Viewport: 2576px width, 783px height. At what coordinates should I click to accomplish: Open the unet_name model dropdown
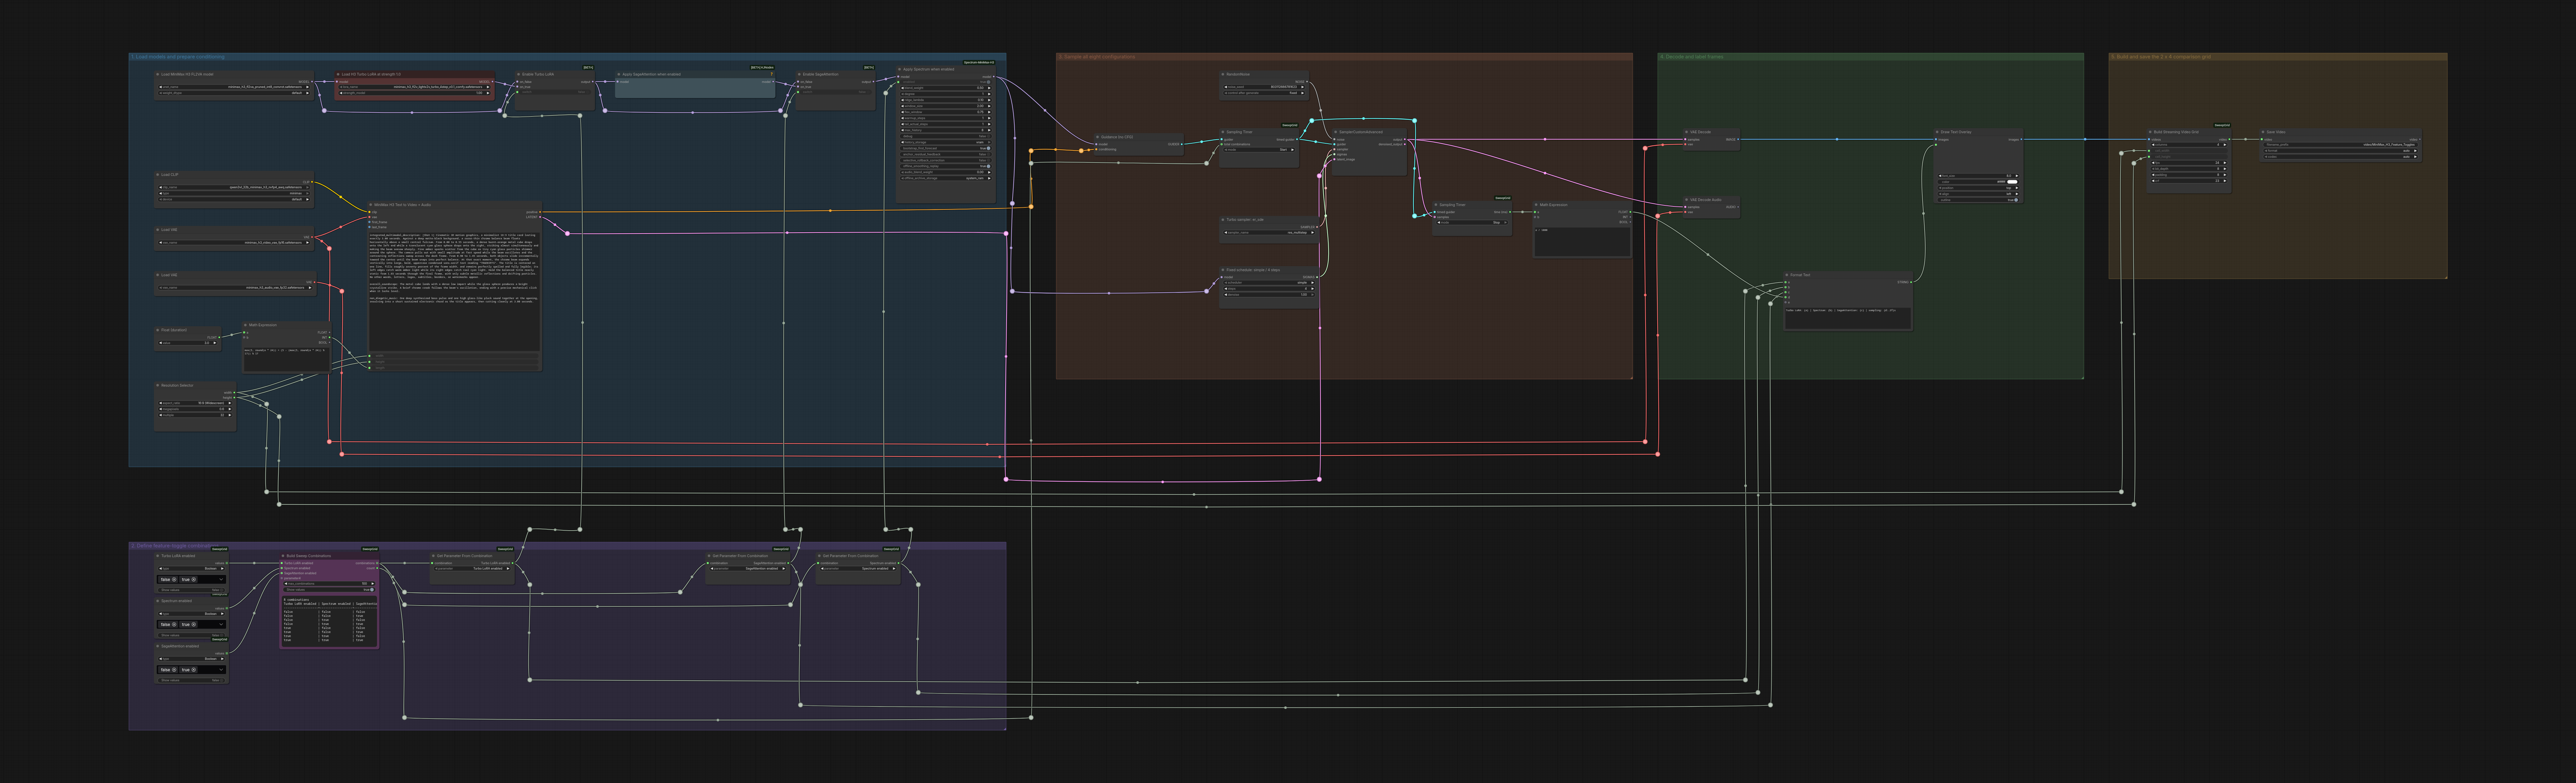point(234,87)
